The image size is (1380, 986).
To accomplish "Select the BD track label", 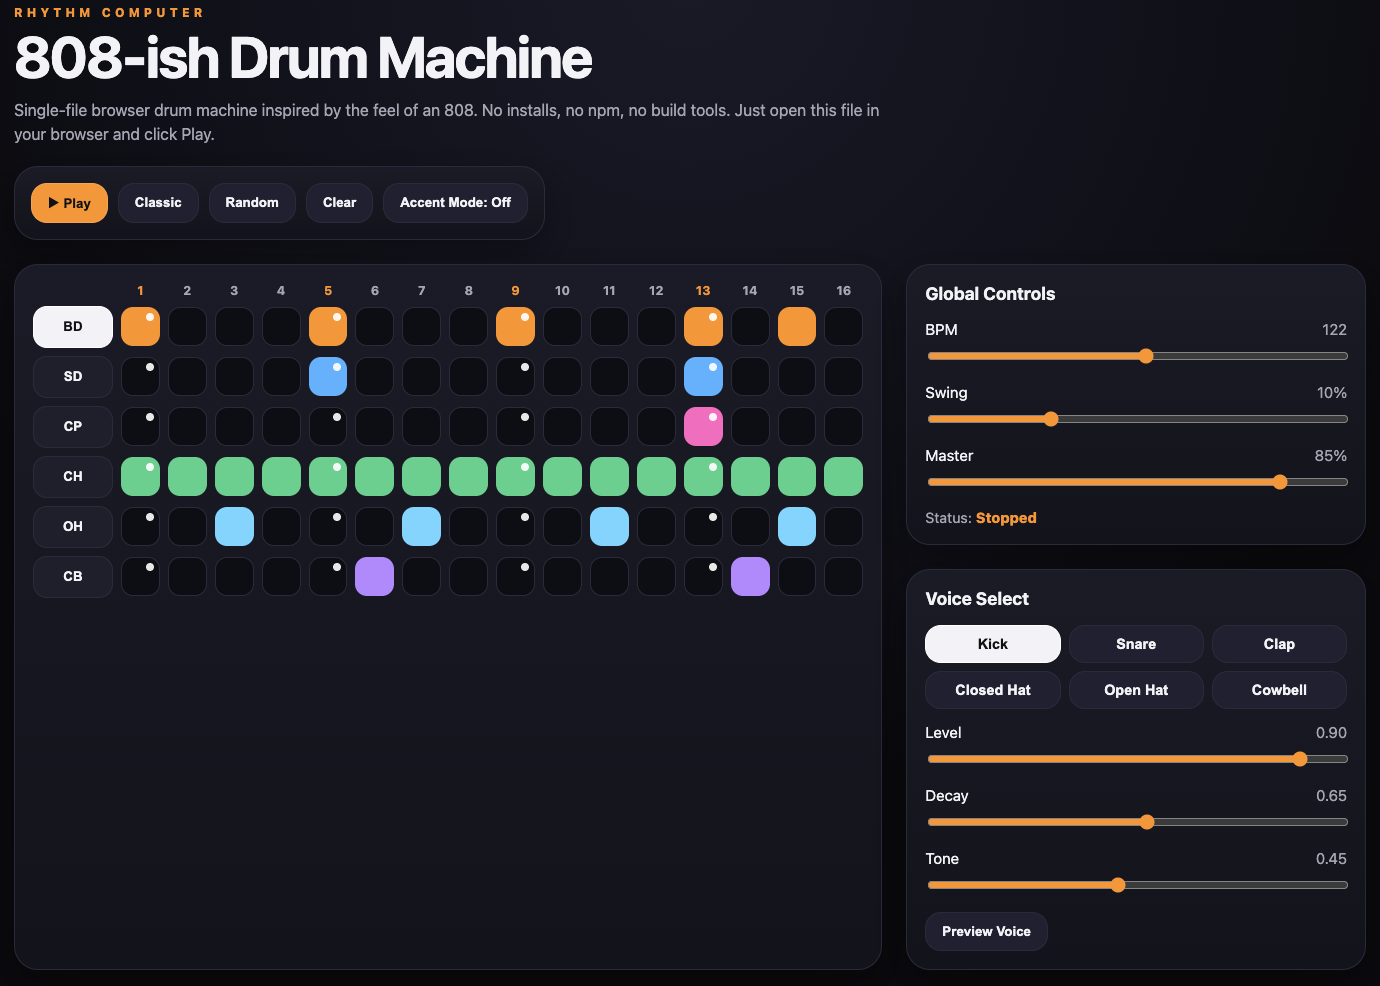I will pos(73,327).
